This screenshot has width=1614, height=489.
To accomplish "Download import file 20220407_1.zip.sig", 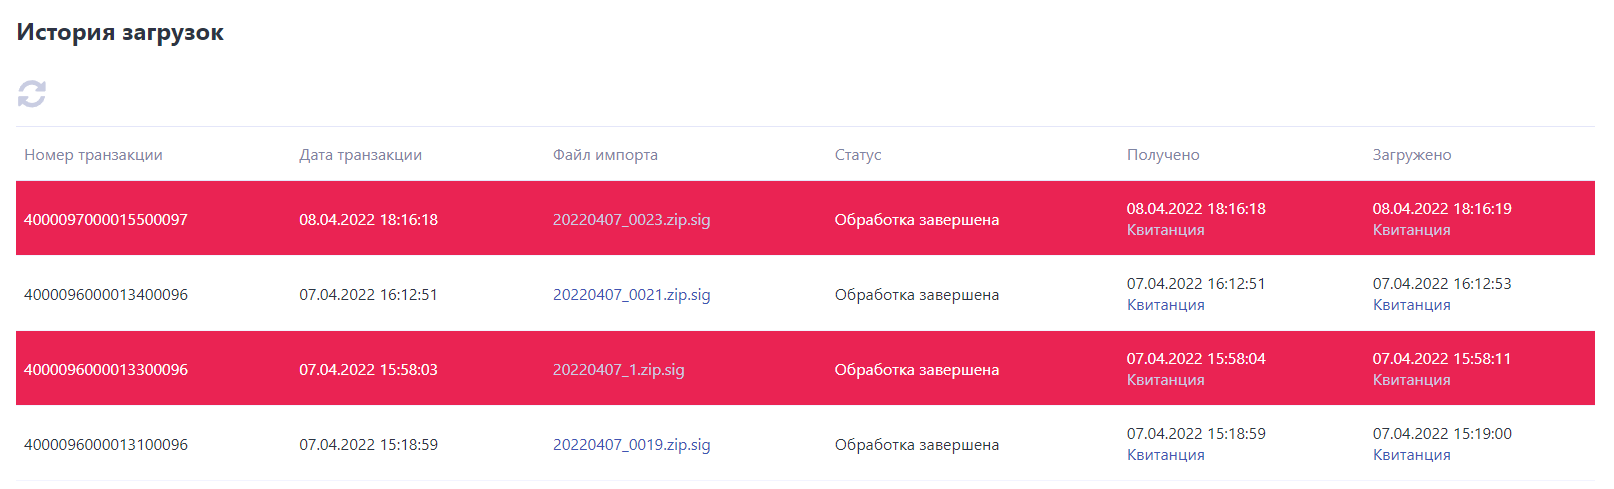I will click(618, 370).
